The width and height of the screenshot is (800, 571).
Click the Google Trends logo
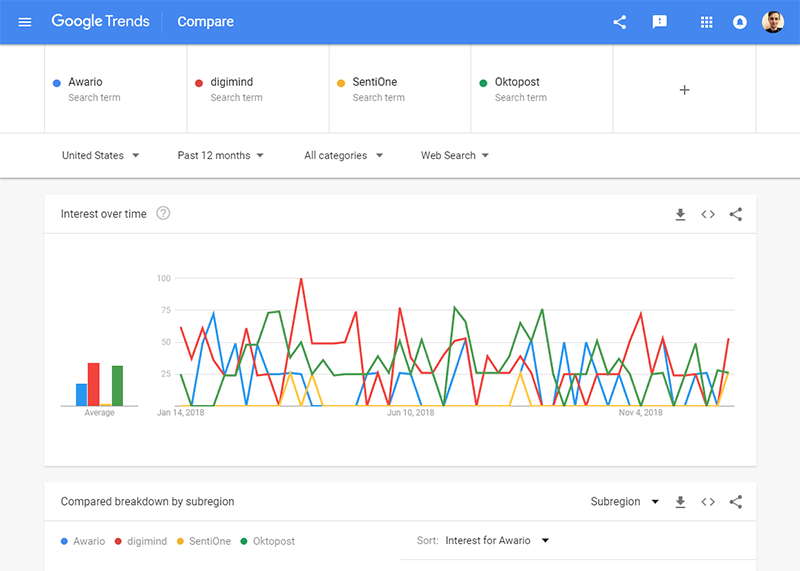101,21
